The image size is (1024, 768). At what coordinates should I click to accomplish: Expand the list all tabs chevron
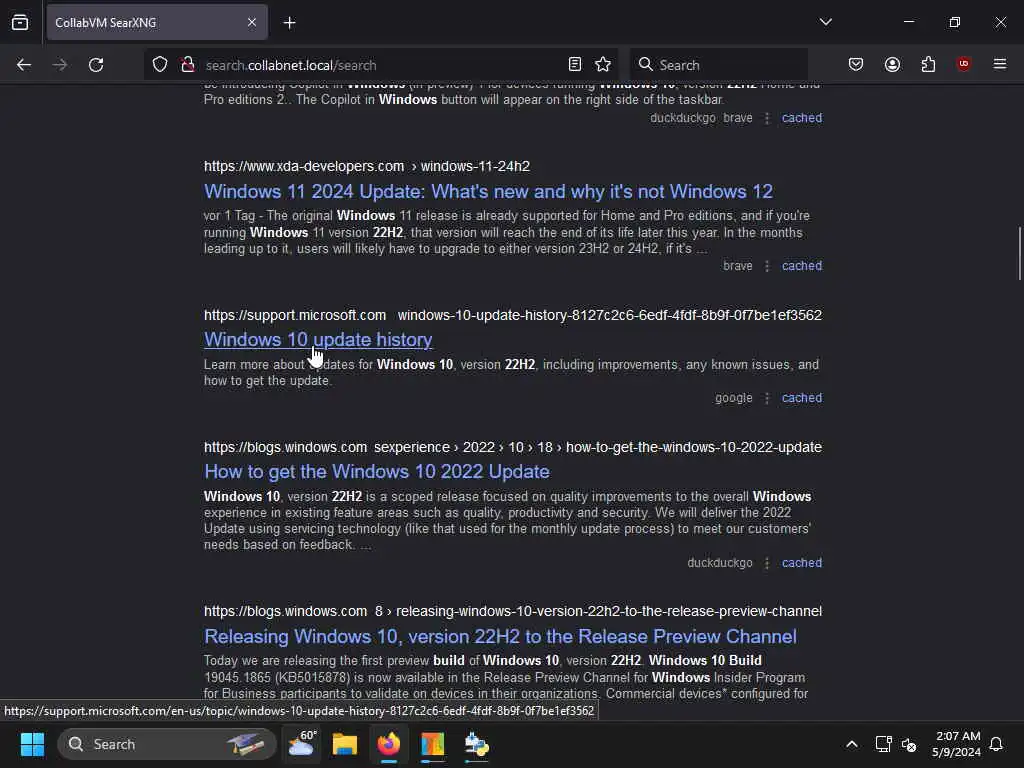click(825, 22)
